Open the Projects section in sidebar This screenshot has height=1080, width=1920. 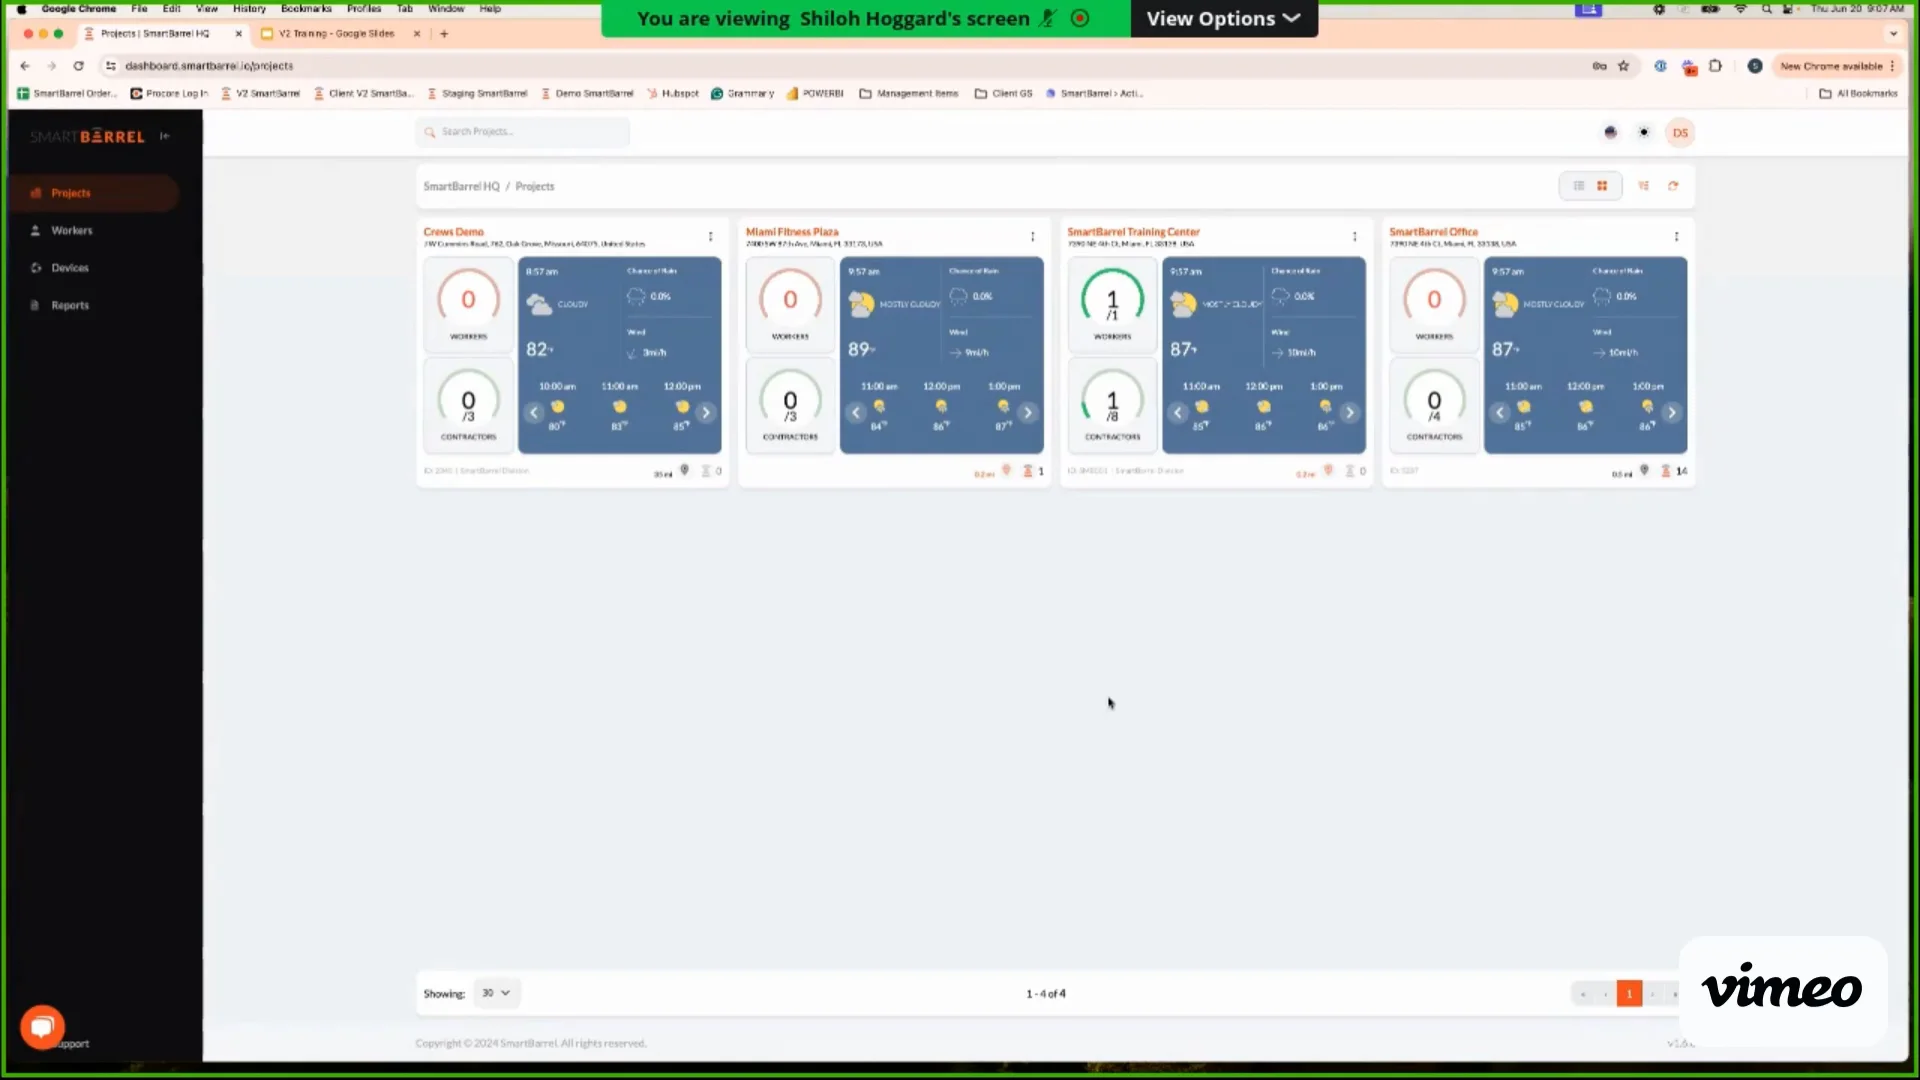pyautogui.click(x=71, y=192)
